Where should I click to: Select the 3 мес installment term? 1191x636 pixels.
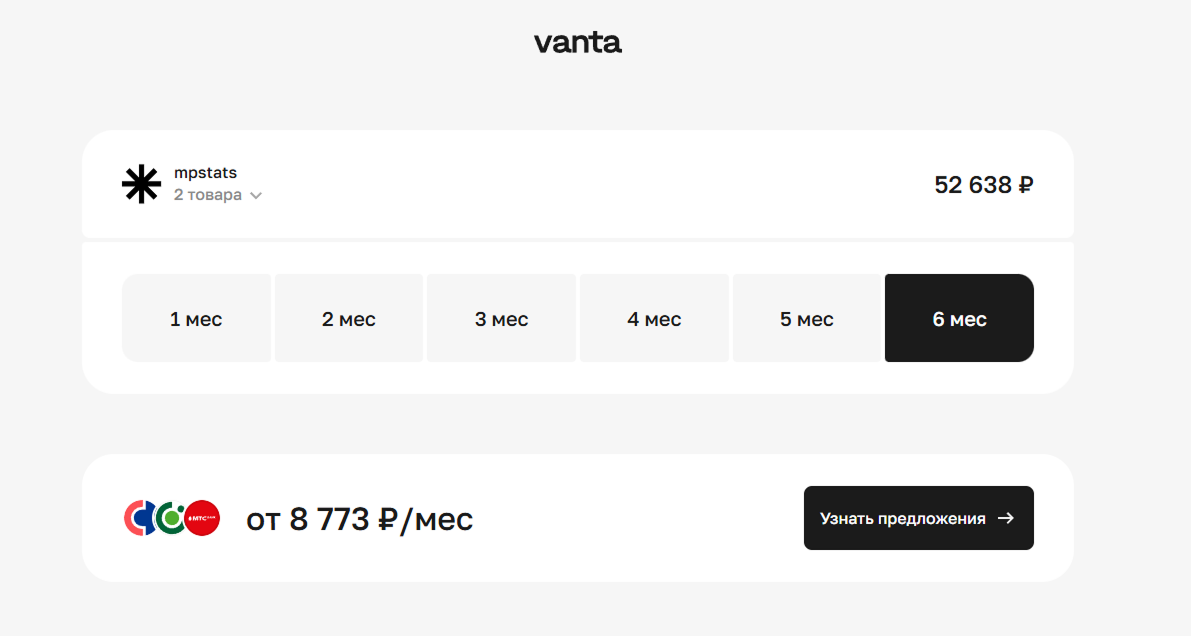point(501,318)
